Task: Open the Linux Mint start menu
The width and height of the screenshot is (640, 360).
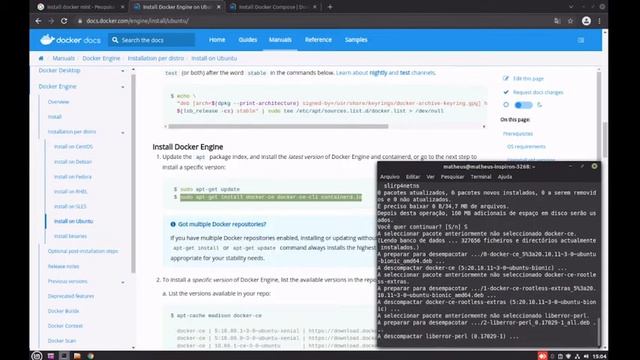Action: coord(37,356)
